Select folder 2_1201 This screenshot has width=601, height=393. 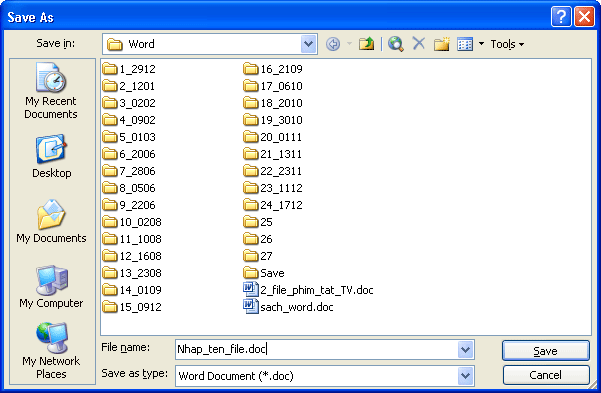[129, 86]
